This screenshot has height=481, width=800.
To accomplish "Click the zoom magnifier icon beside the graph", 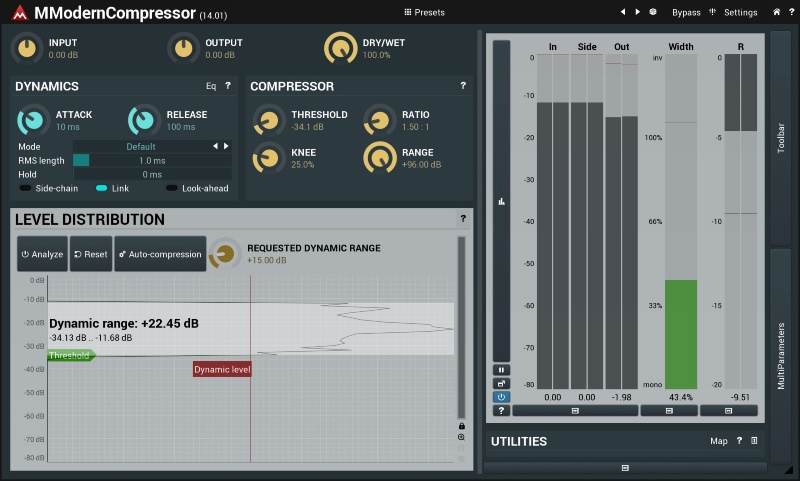I will pos(461,437).
